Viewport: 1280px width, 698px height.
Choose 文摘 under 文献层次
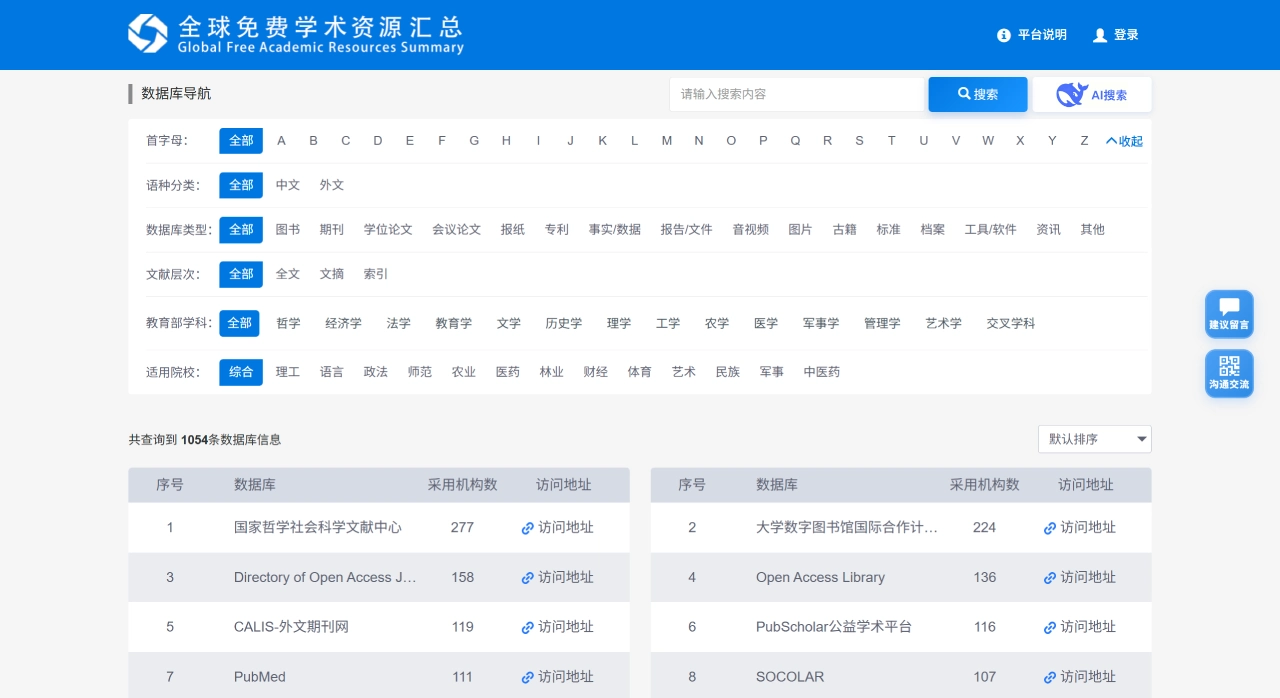pyautogui.click(x=332, y=274)
